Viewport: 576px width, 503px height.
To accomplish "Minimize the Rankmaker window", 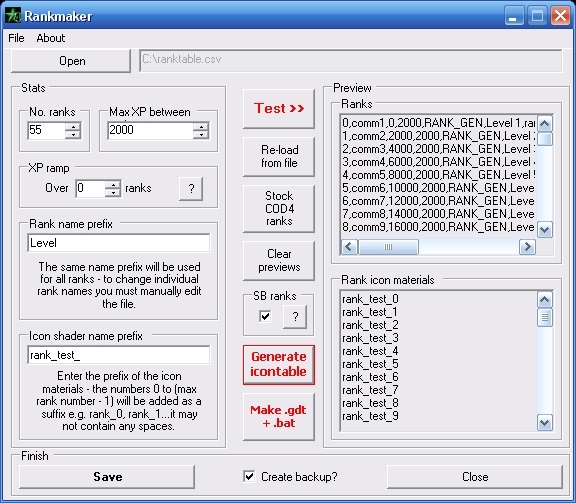I will (514, 16).
